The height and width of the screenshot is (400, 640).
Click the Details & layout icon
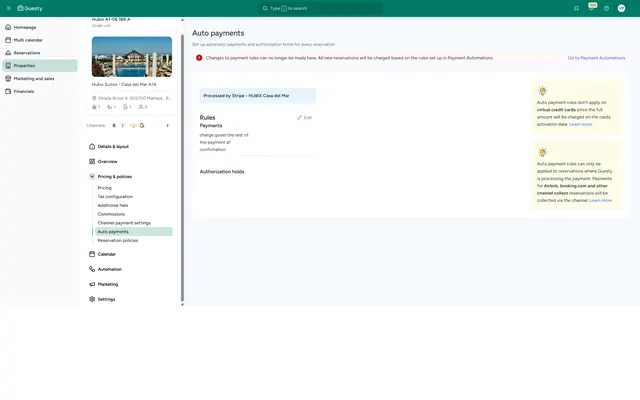click(x=92, y=146)
